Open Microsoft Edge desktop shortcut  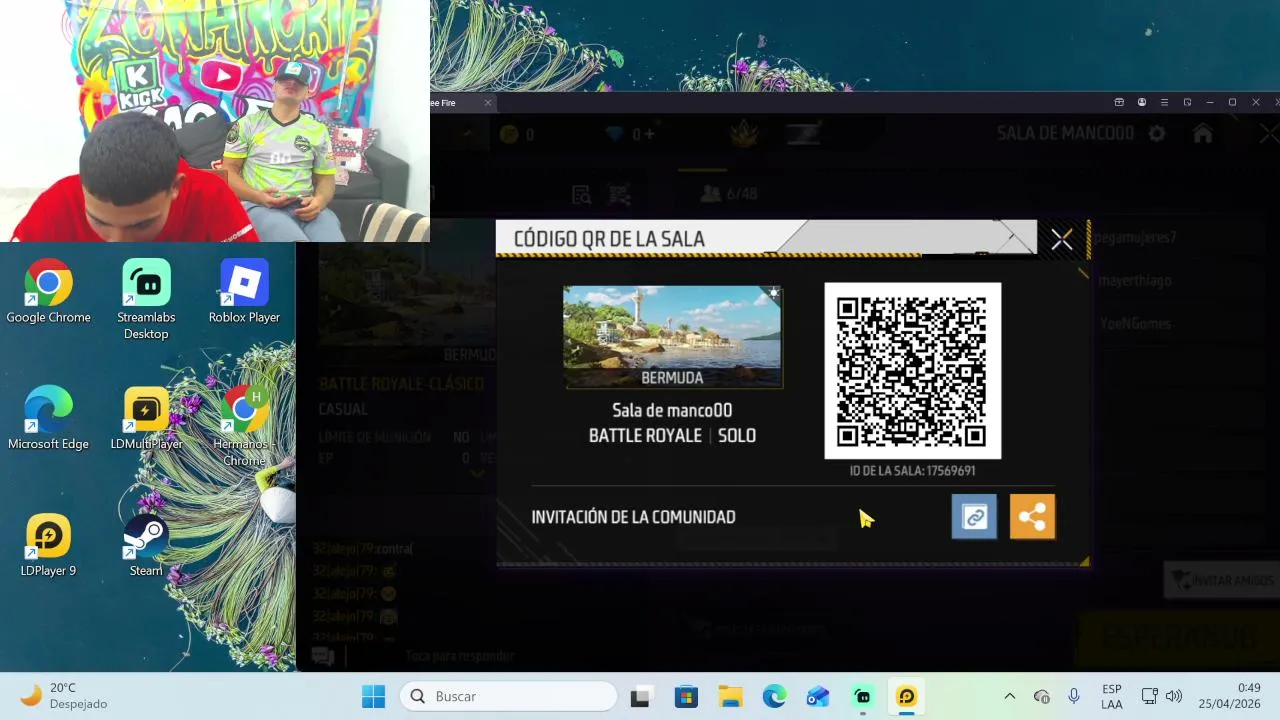click(48, 418)
